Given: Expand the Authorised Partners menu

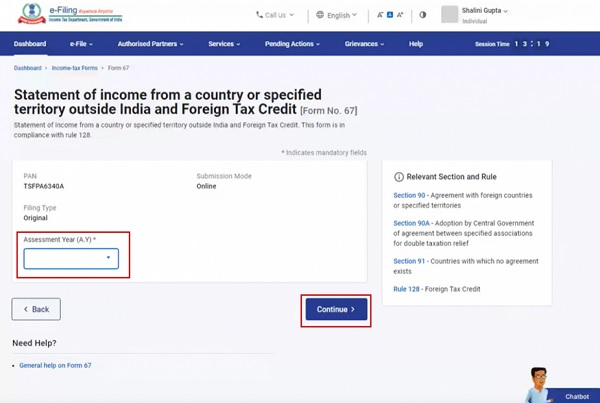Looking at the screenshot, I should (150, 44).
